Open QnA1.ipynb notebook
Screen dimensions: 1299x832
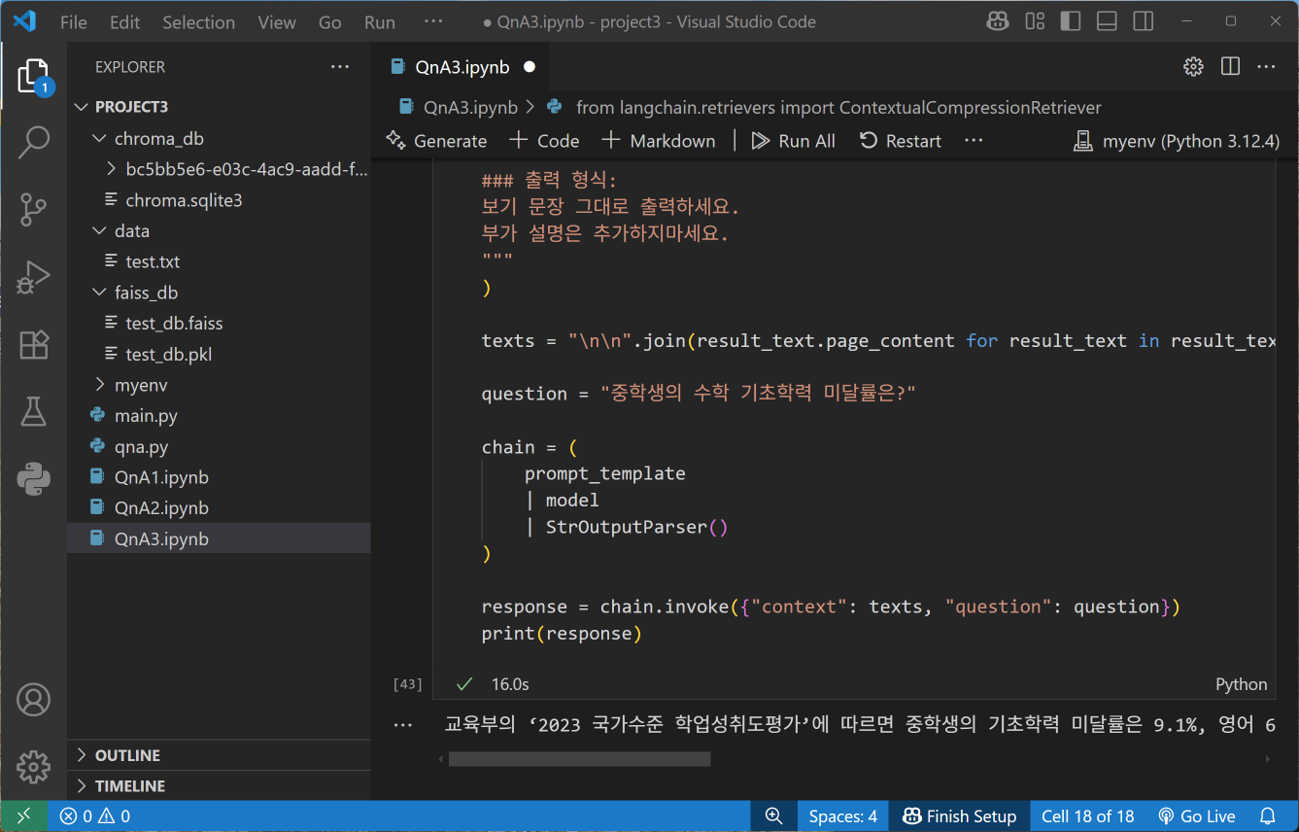219,478
